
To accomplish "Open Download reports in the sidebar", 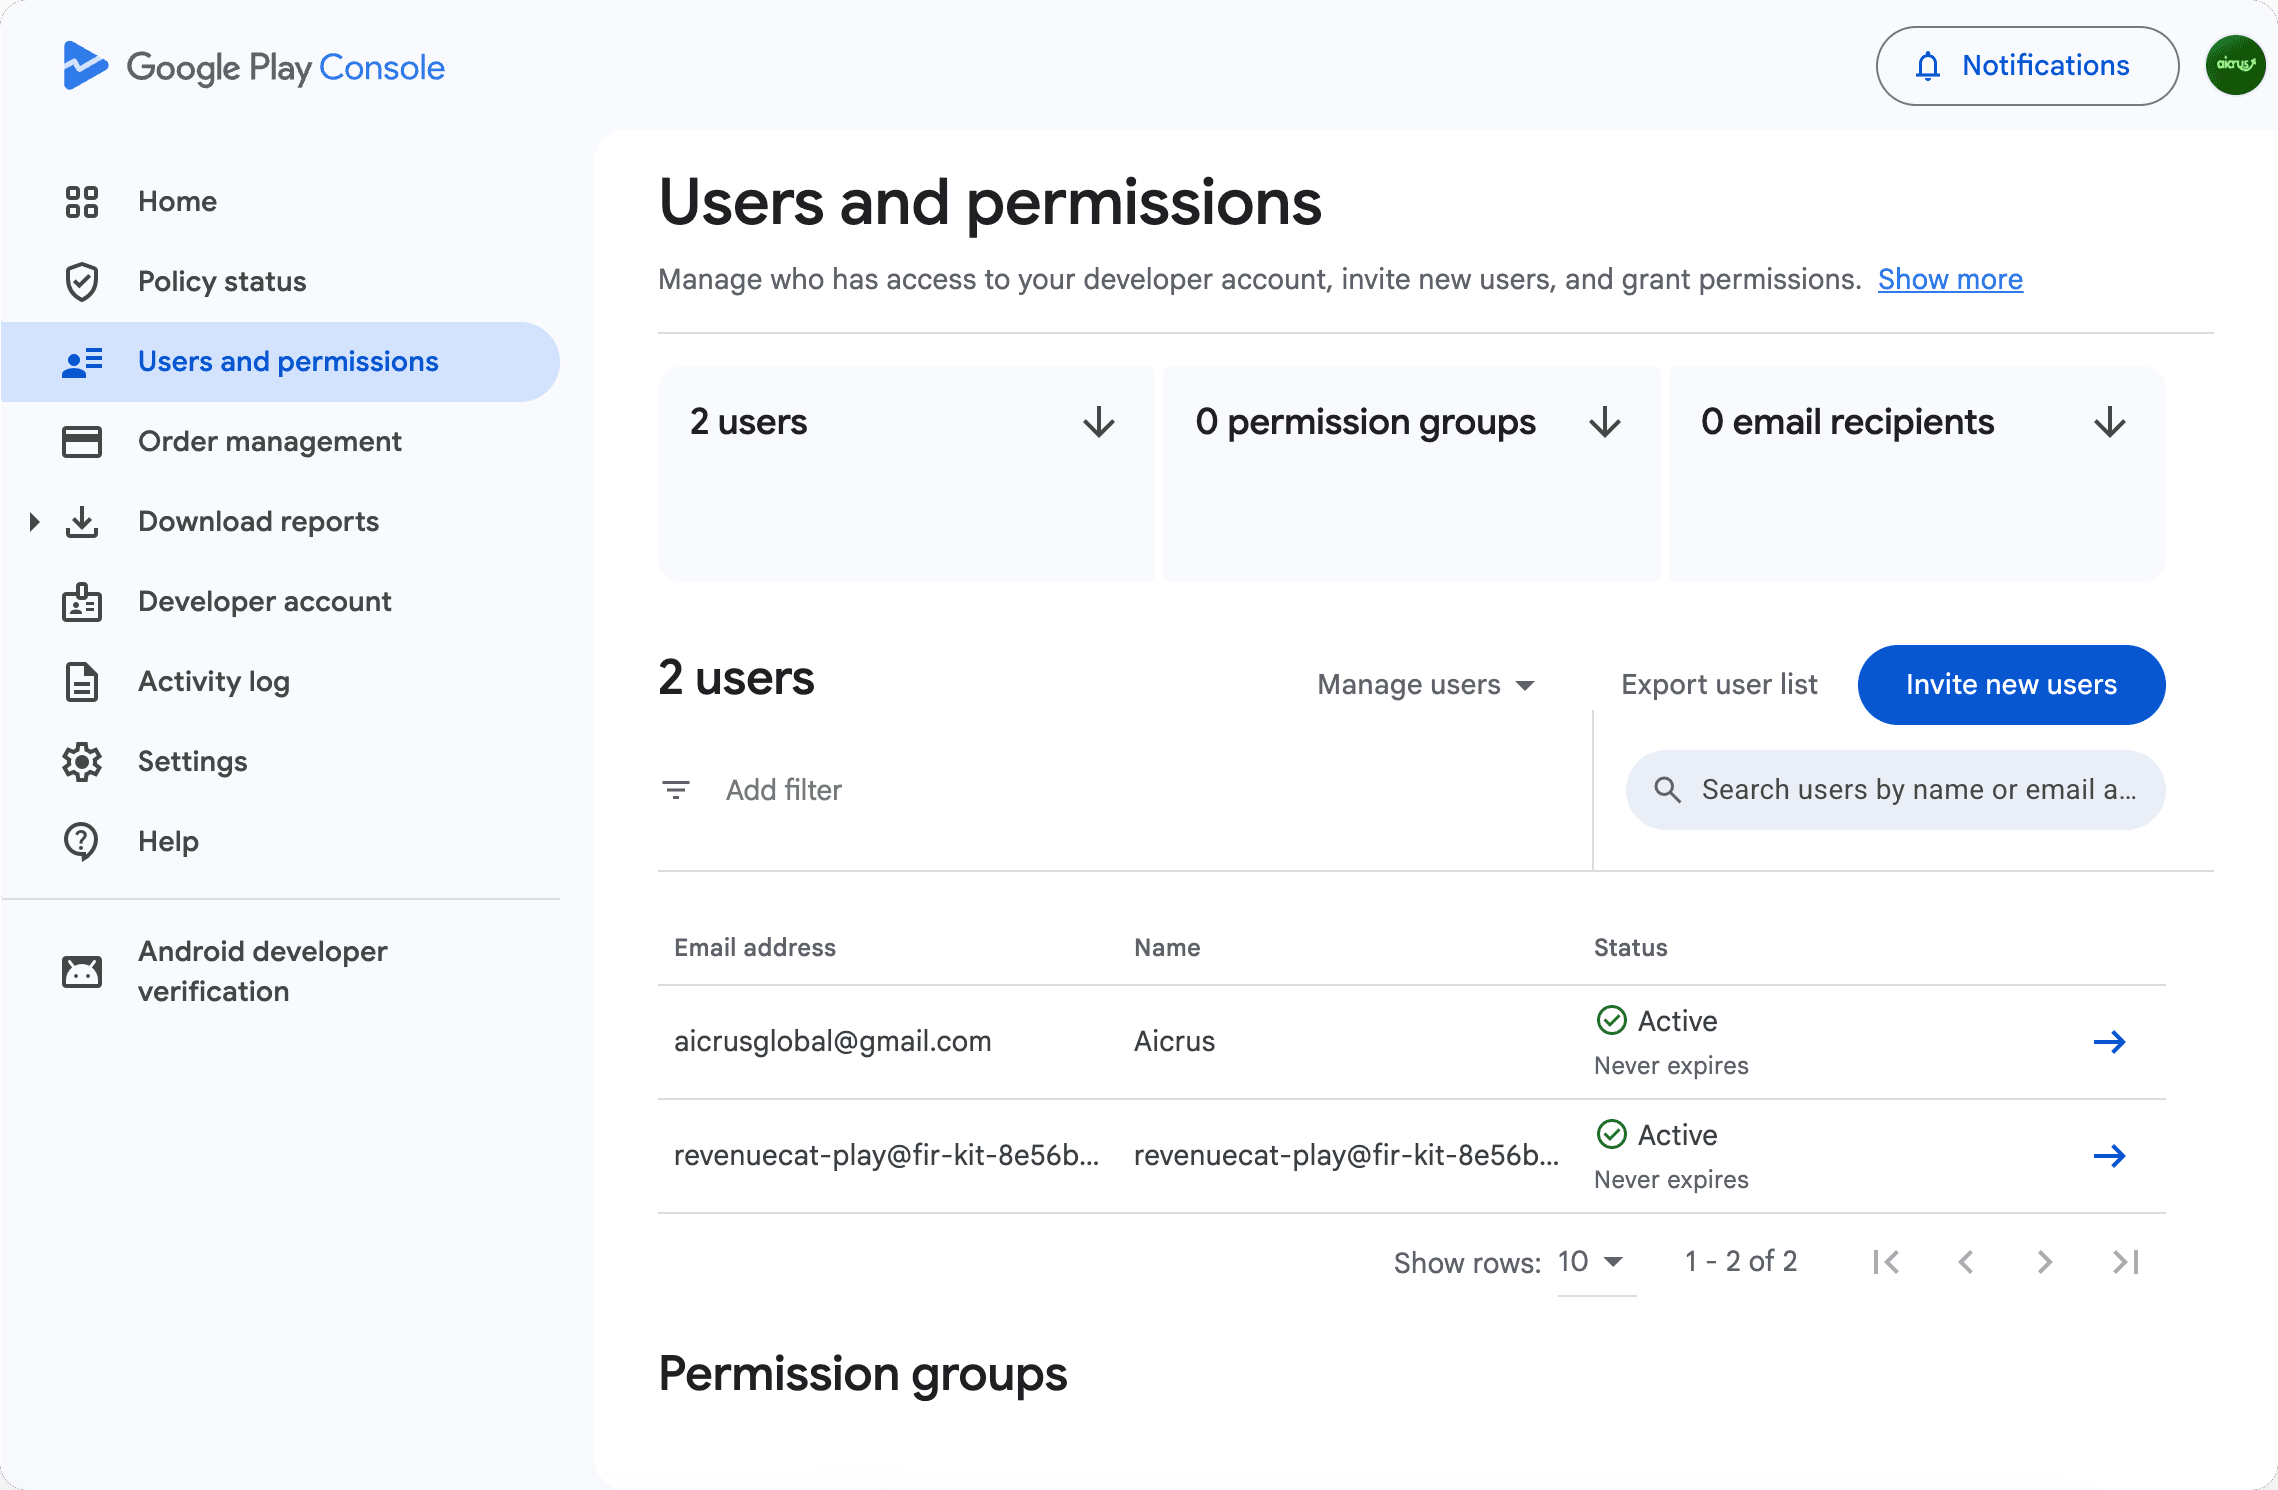I will tap(280, 521).
